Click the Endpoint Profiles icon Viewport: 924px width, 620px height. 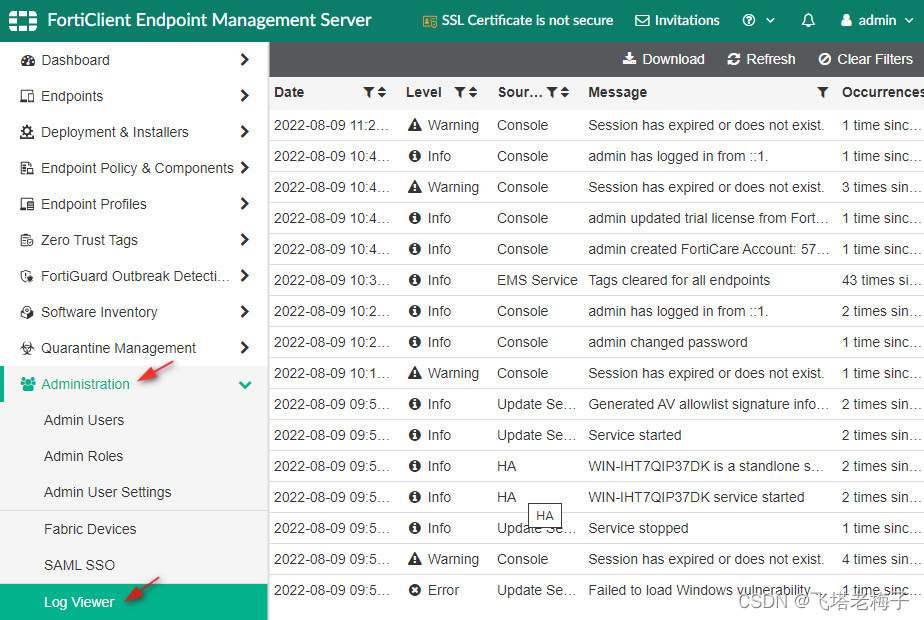click(27, 204)
